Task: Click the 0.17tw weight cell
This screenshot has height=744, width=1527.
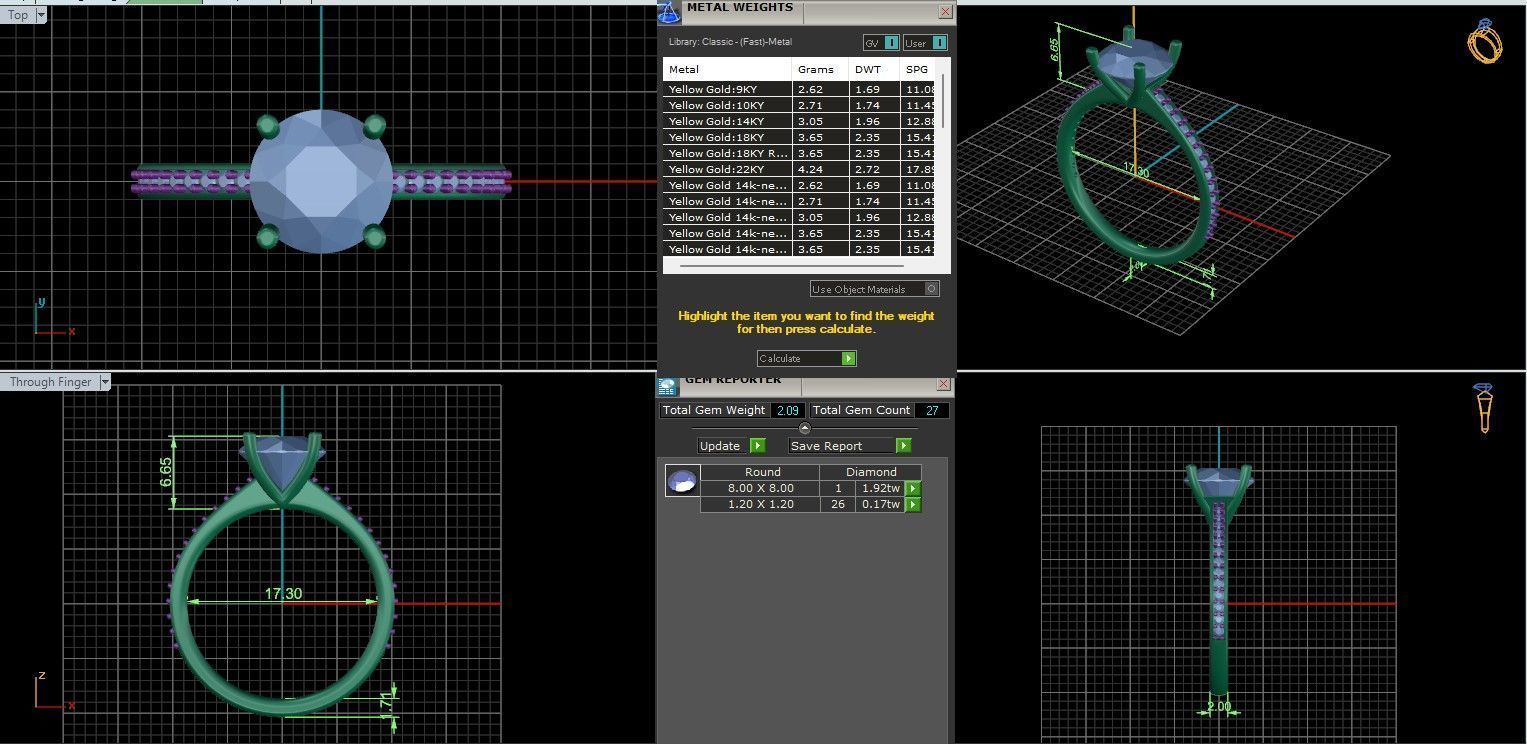Action: point(880,505)
